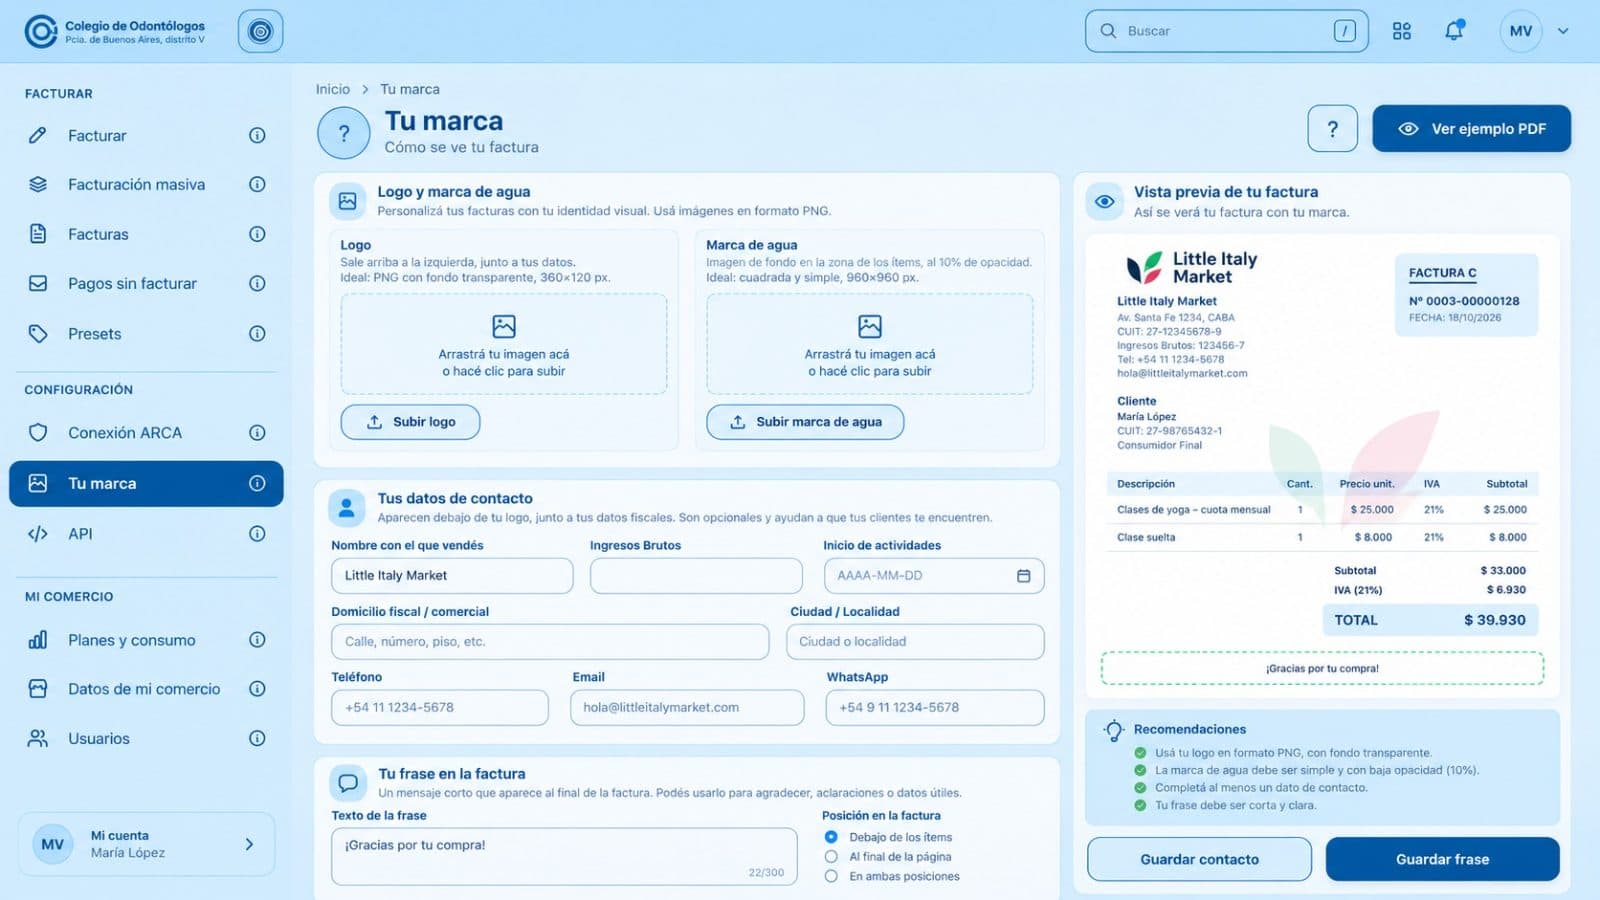Open the apps grid icon
Image resolution: width=1600 pixels, height=900 pixels.
click(1402, 31)
